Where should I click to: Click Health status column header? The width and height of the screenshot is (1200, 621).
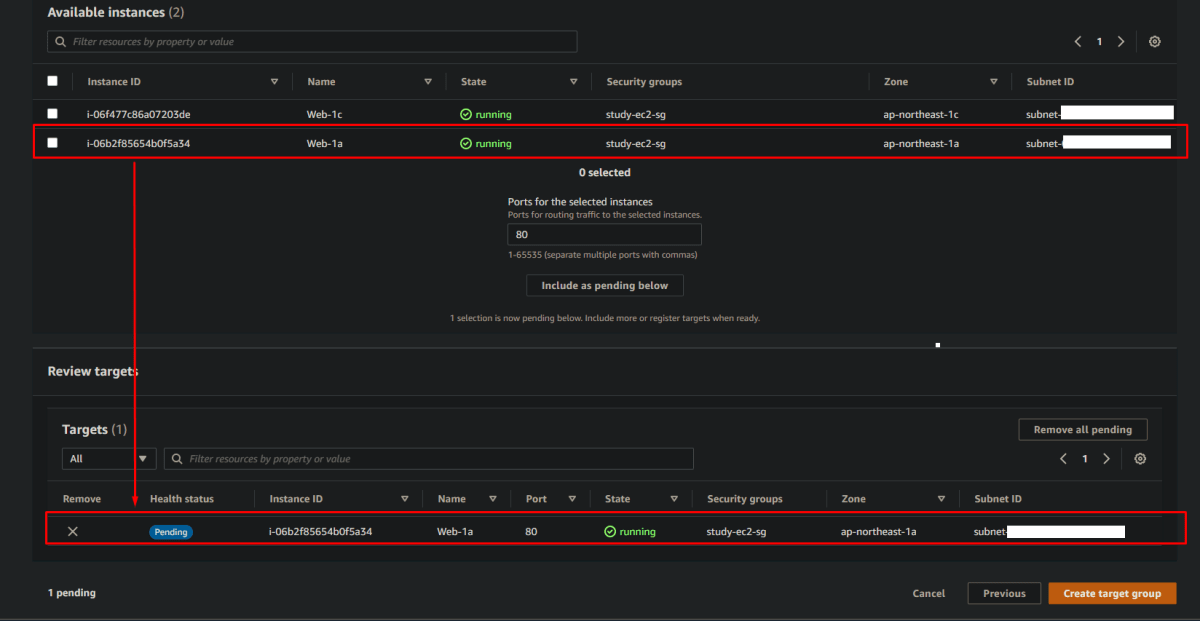click(x=182, y=499)
